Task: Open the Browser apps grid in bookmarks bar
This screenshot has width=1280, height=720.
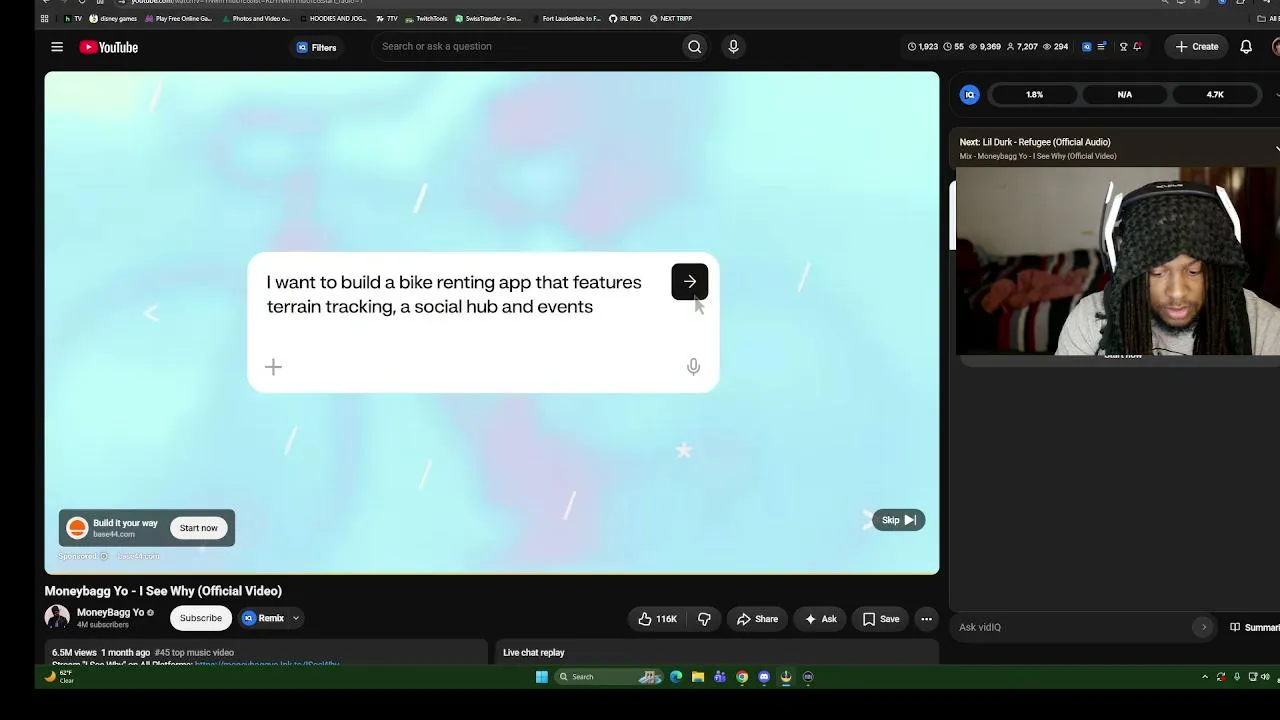Action: (x=44, y=18)
